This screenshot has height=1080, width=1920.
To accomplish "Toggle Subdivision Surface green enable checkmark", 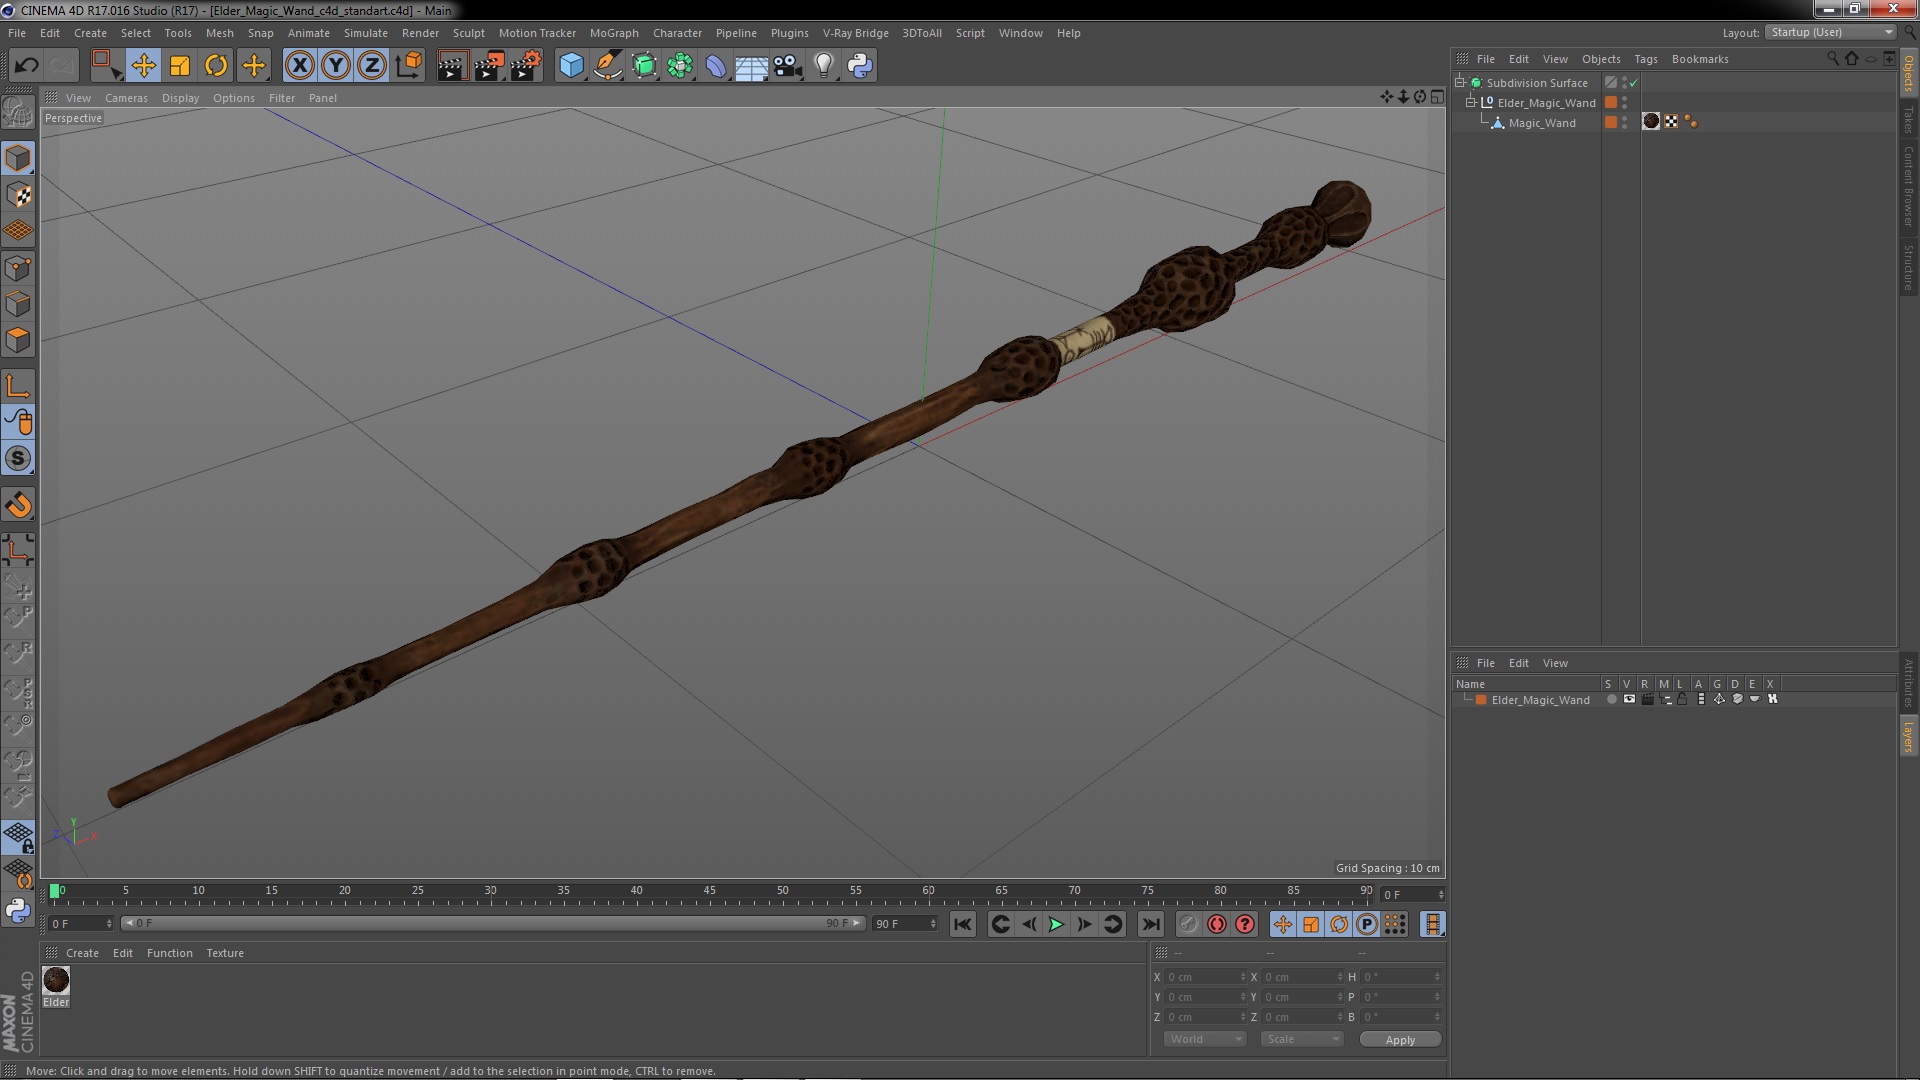I will 1634,83.
